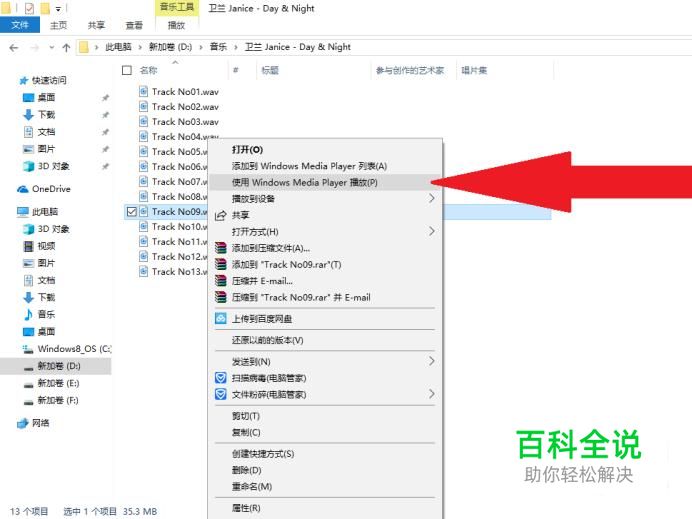Choose 打开(O) in context menu
The height and width of the screenshot is (519, 692).
coord(325,150)
